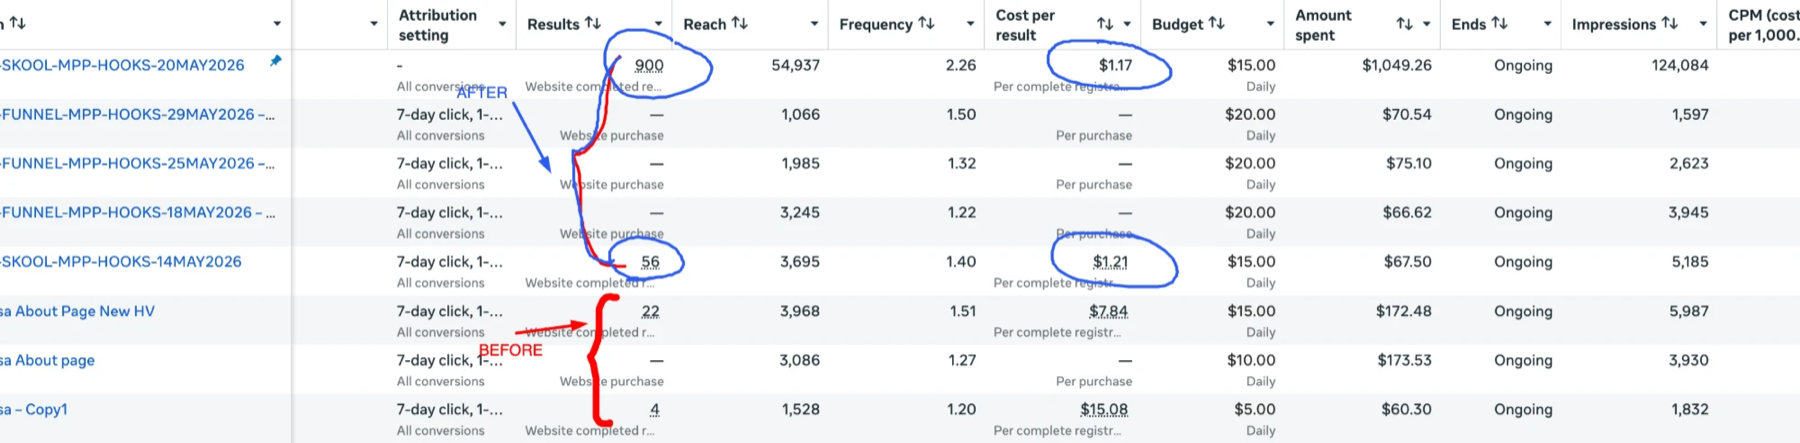The width and height of the screenshot is (1800, 443).
Task: Sort by Amount spent arrows
Action: 1405,24
